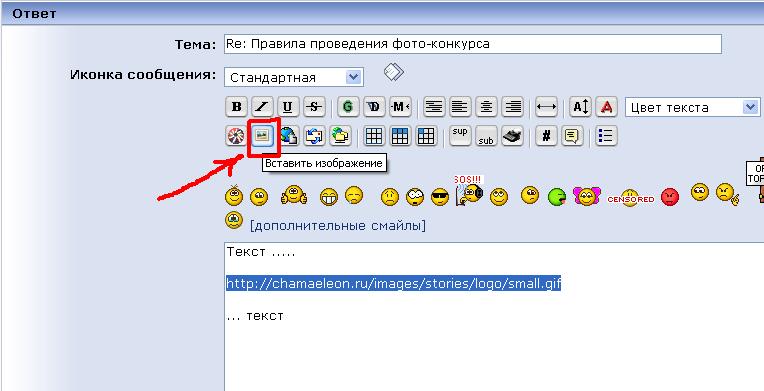Click the message icon preview next to dropdown

point(394,72)
